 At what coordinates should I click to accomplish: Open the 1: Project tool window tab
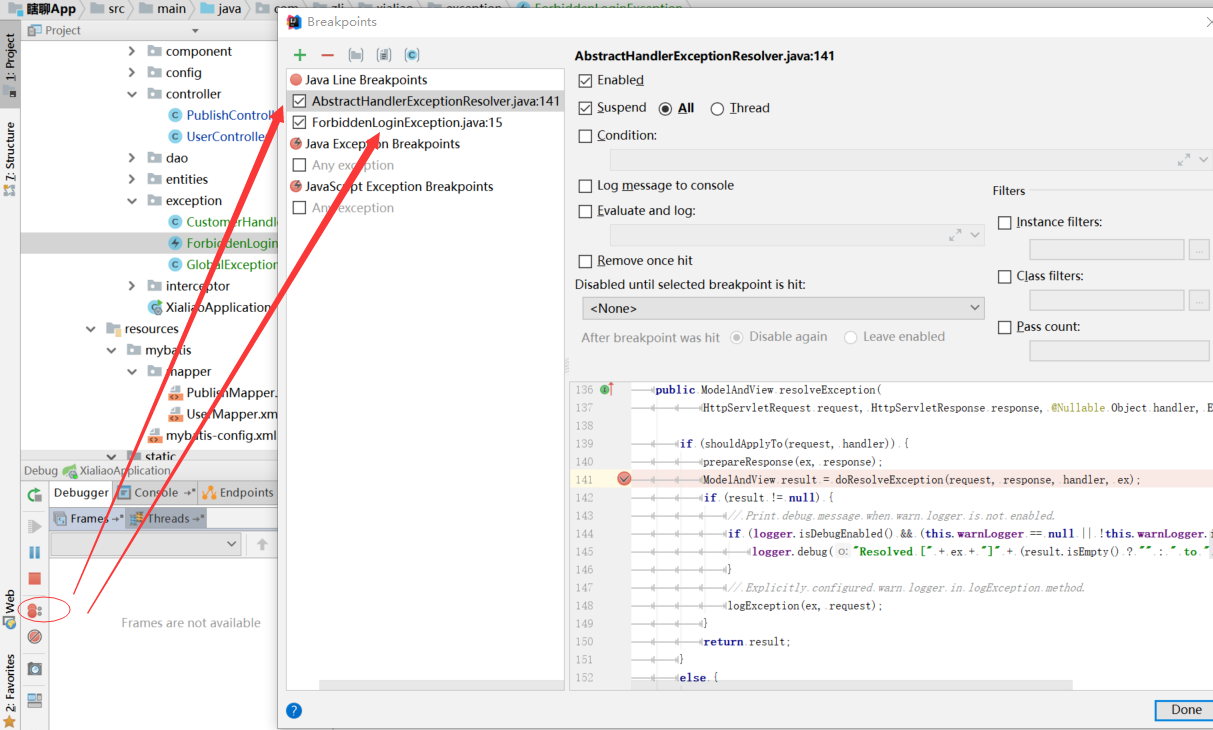coord(10,67)
